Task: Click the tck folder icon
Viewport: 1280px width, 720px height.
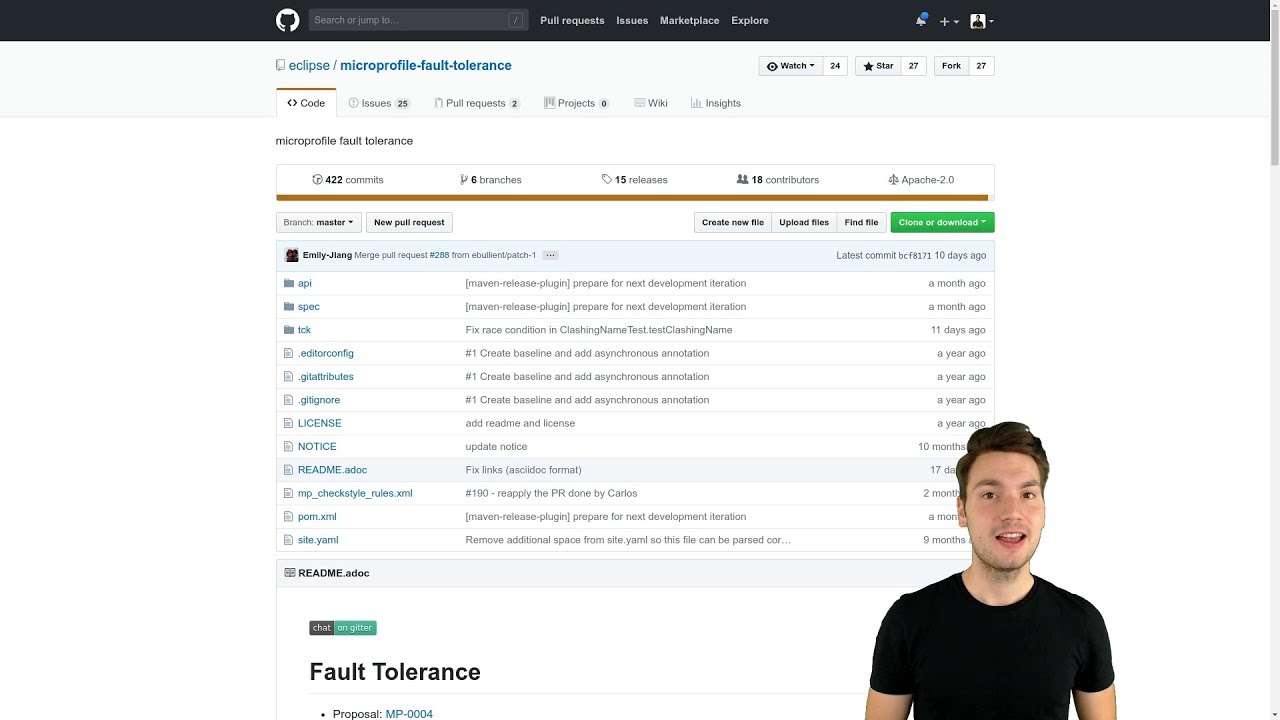Action: click(289, 330)
